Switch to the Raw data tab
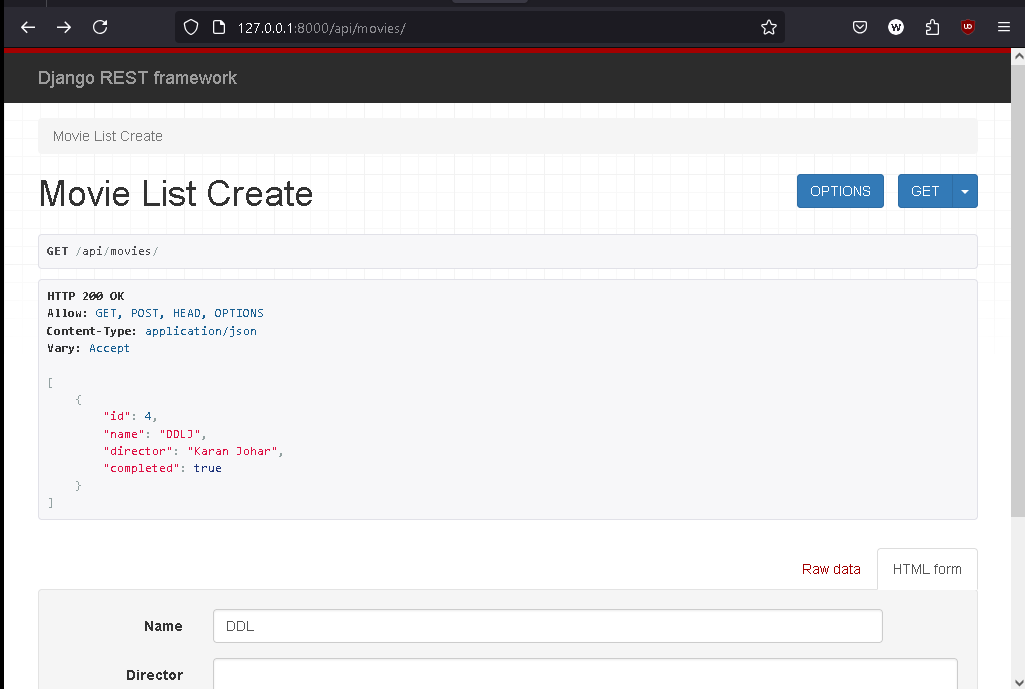Screen dimensions: 1025x689 (x=831, y=569)
